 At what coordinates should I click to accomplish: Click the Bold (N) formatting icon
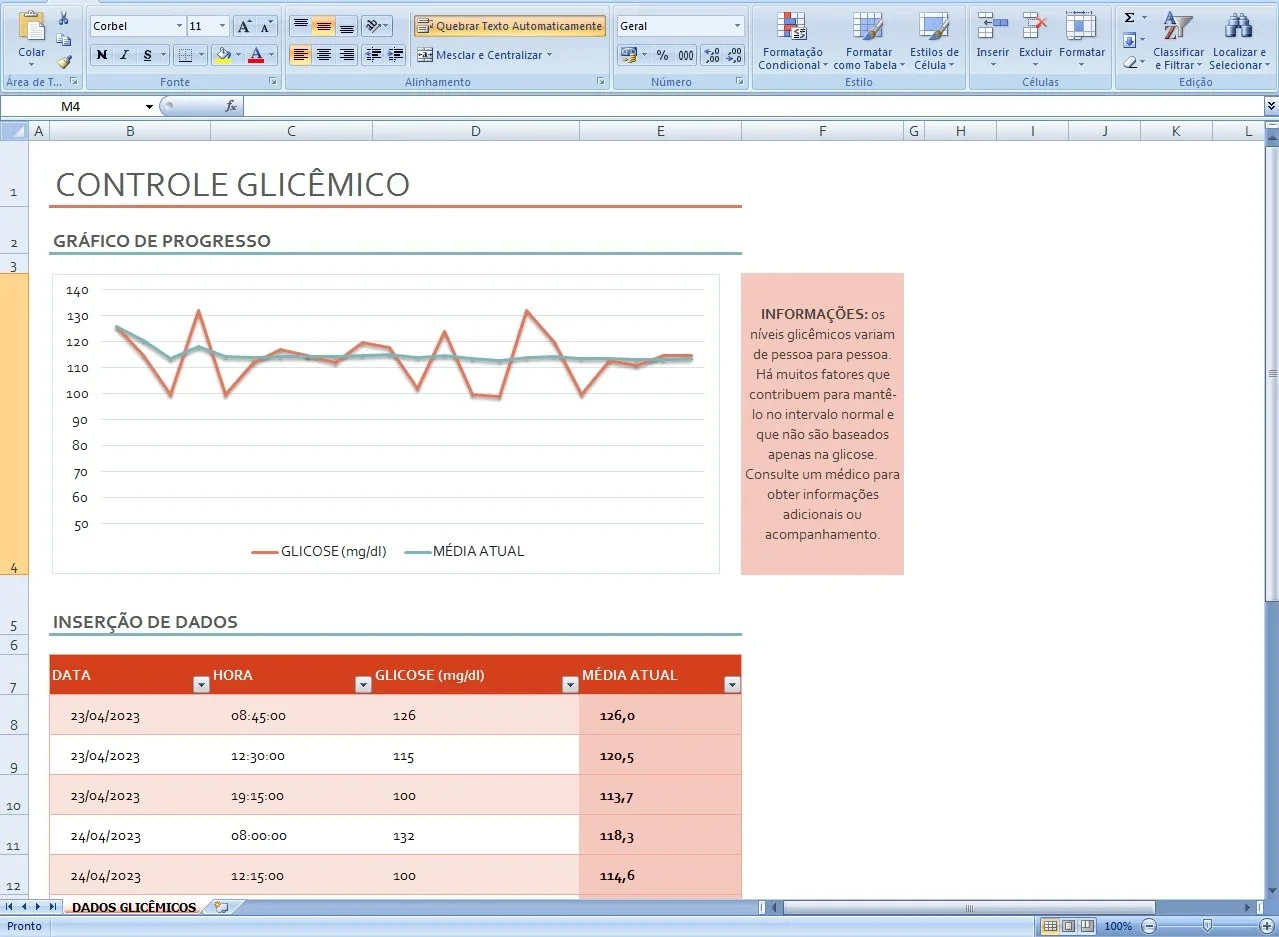(101, 55)
